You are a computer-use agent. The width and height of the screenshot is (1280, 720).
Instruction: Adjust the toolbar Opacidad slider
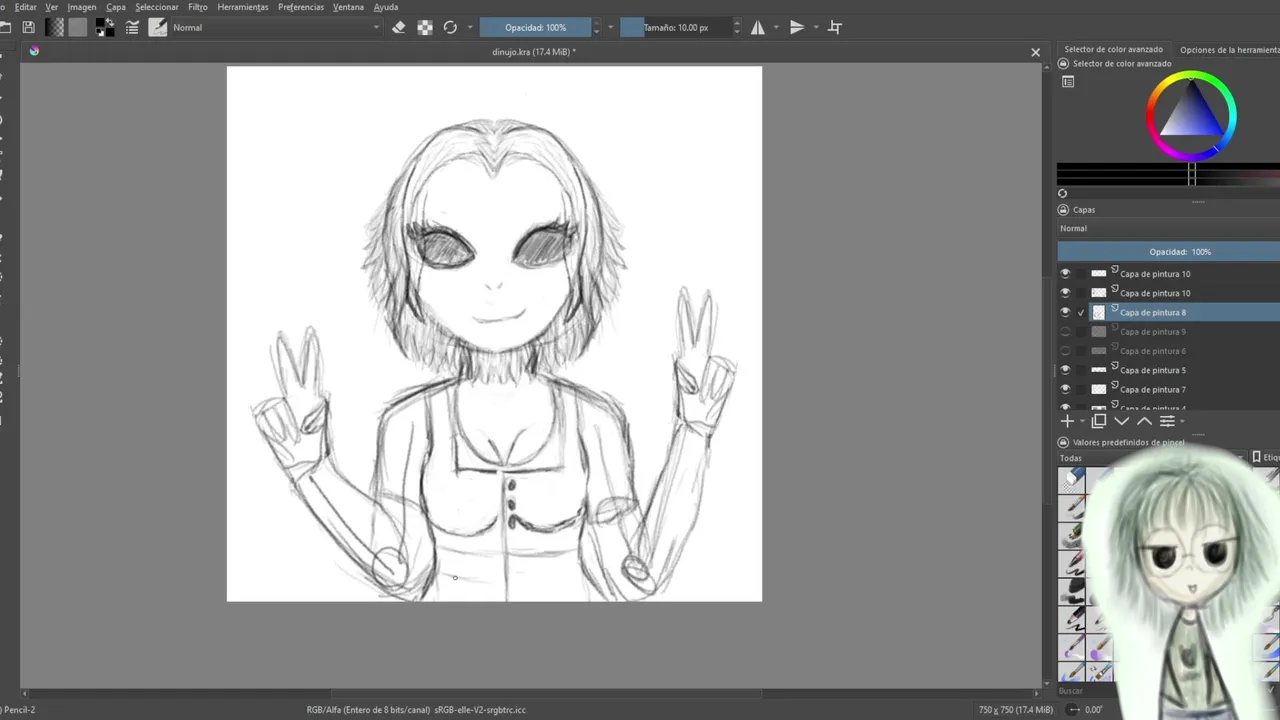(x=535, y=28)
